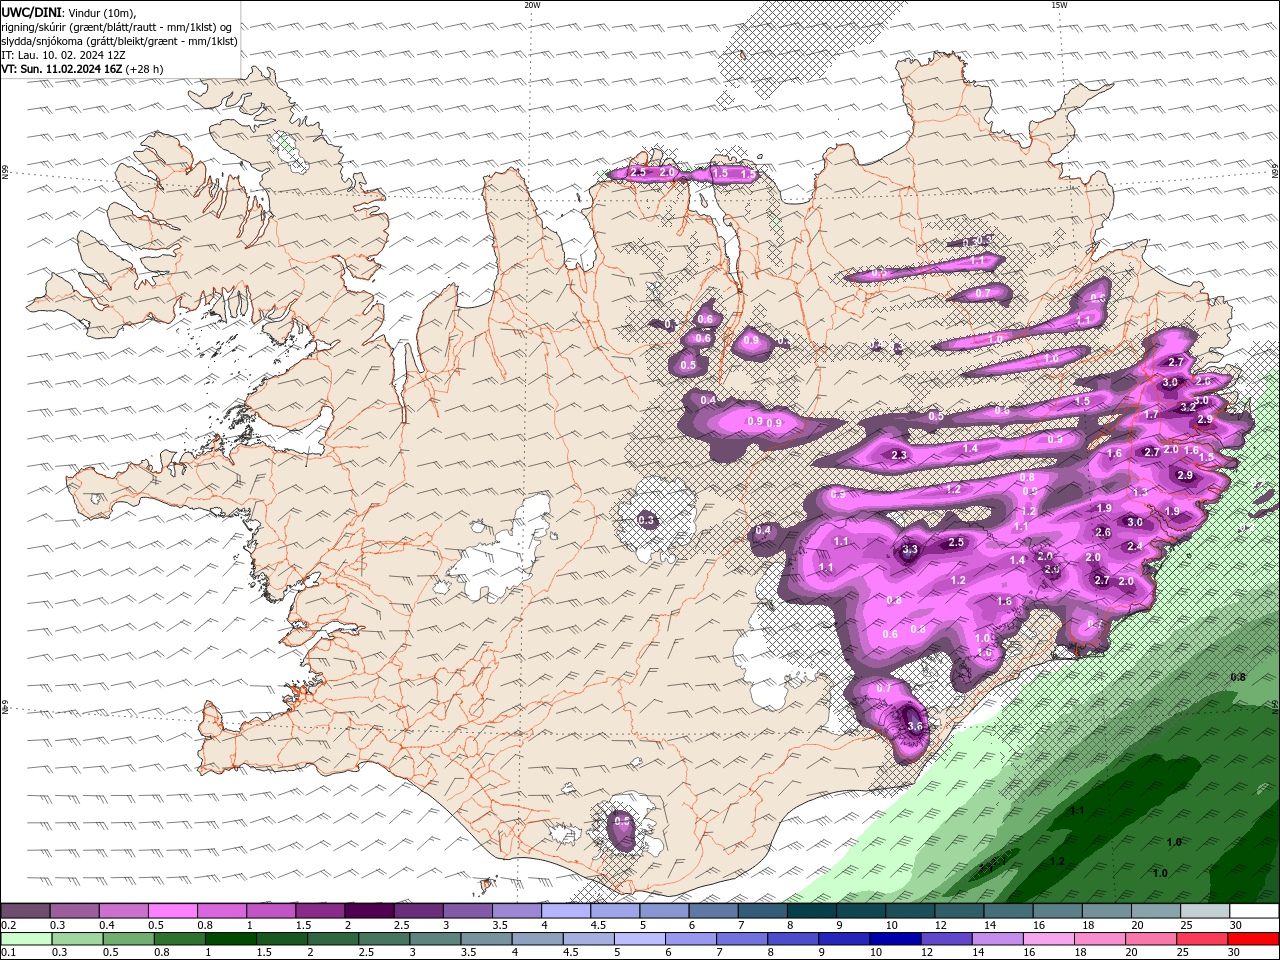
Task: Click the 15W longitude label
Action: click(x=1059, y=5)
